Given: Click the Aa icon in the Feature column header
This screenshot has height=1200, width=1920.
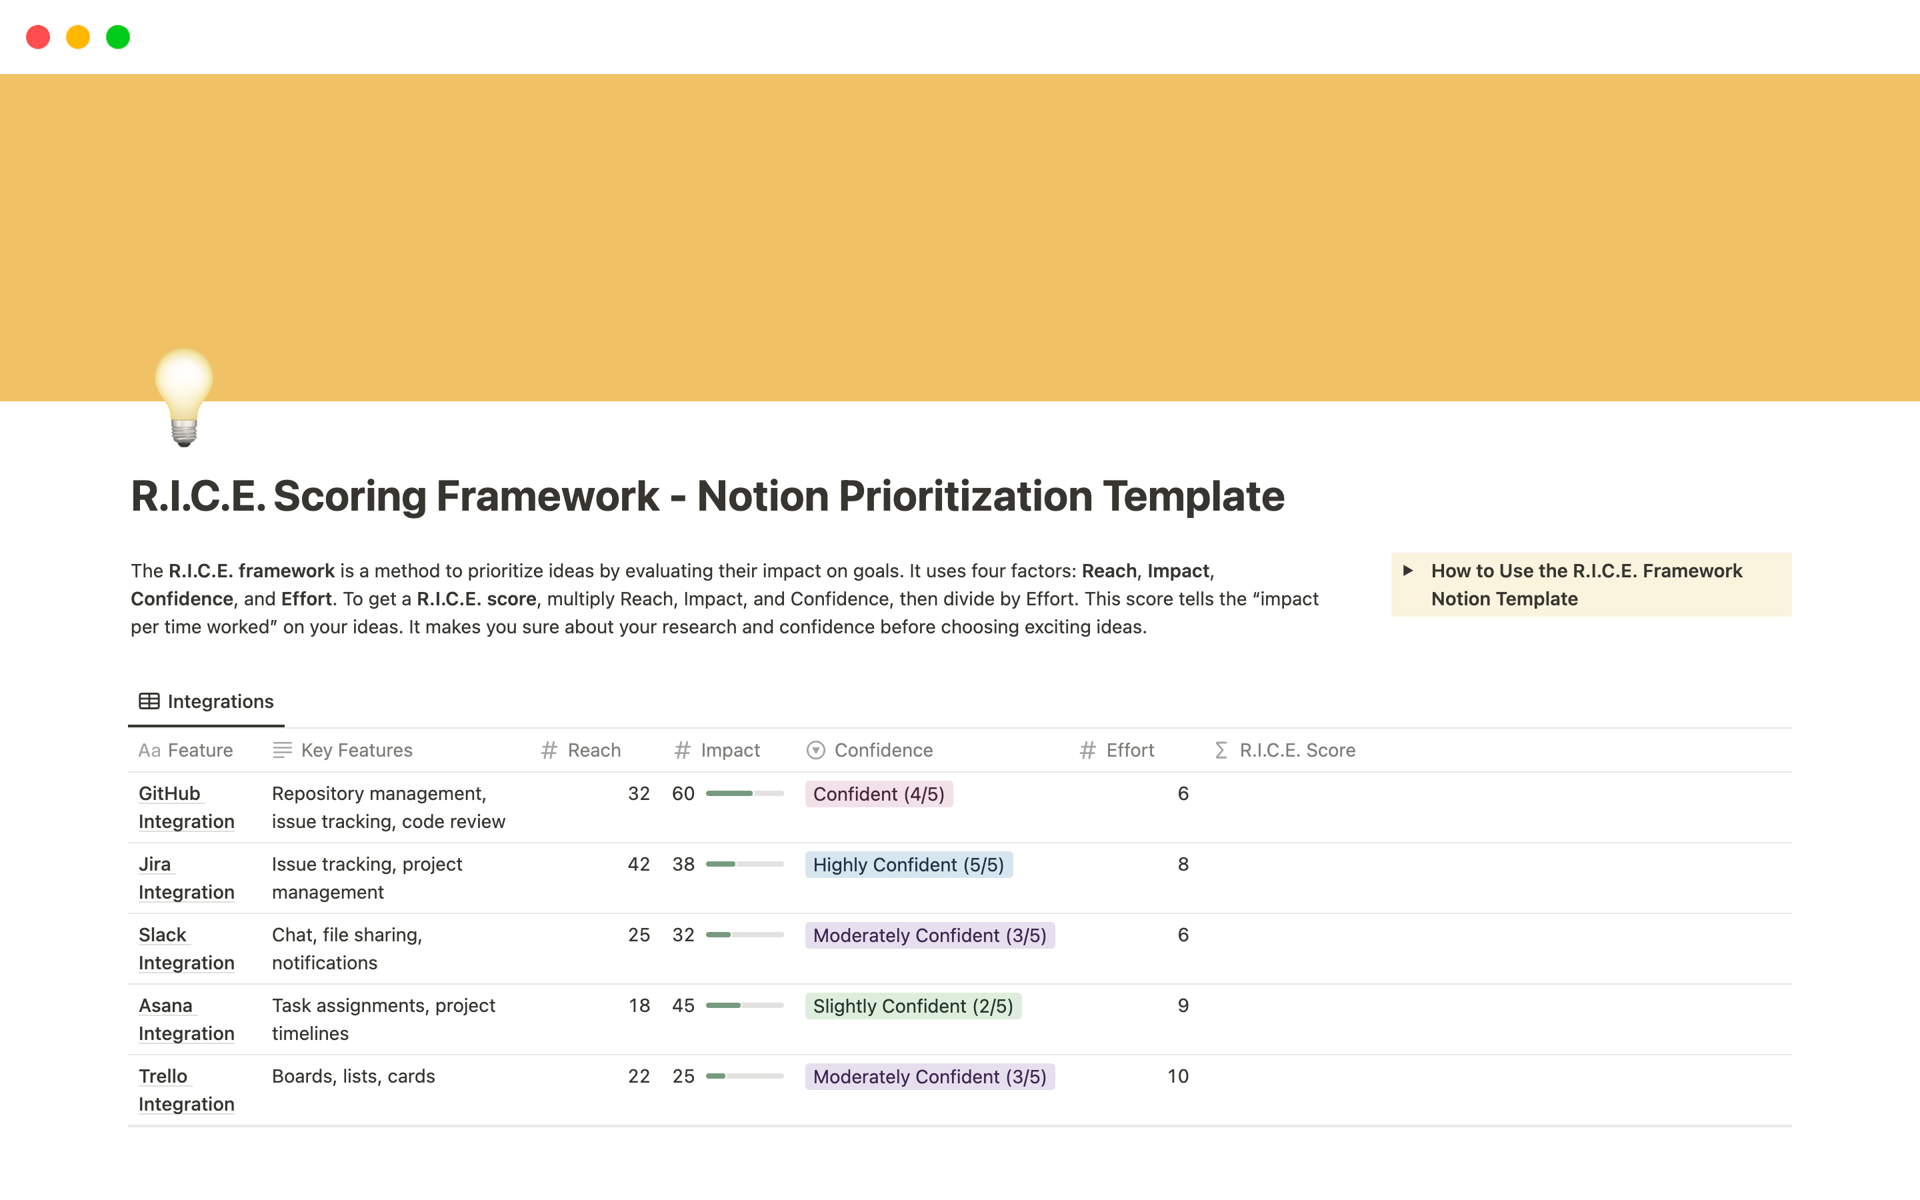Looking at the screenshot, I should 149,750.
